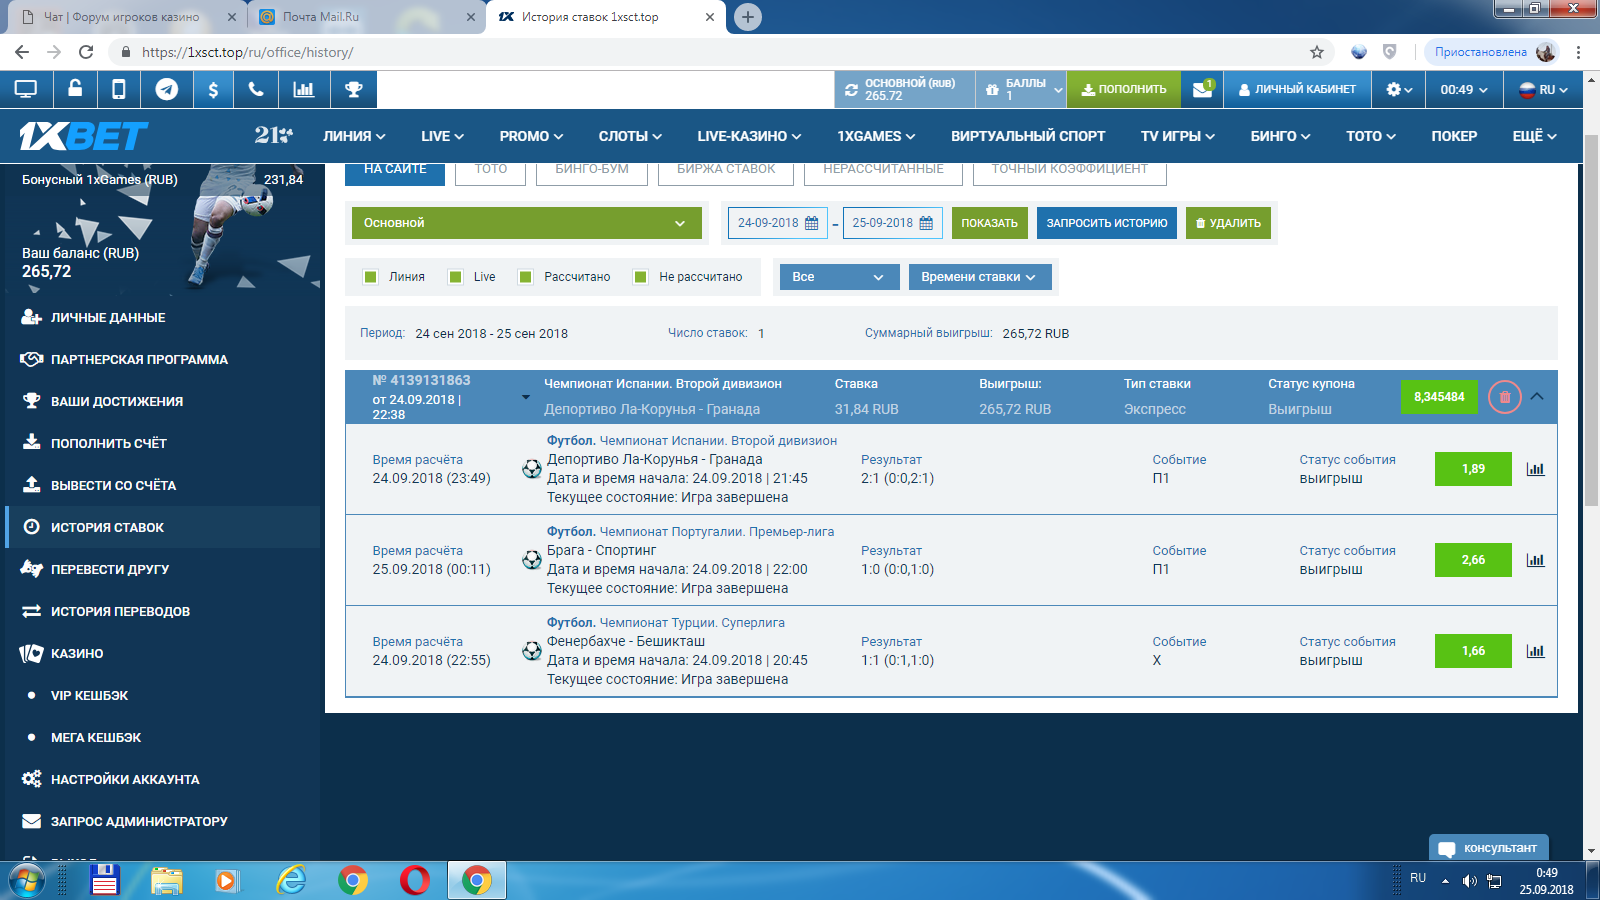Collapse the coupon details chevron
Image resolution: width=1600 pixels, height=900 pixels.
pyautogui.click(x=1537, y=397)
